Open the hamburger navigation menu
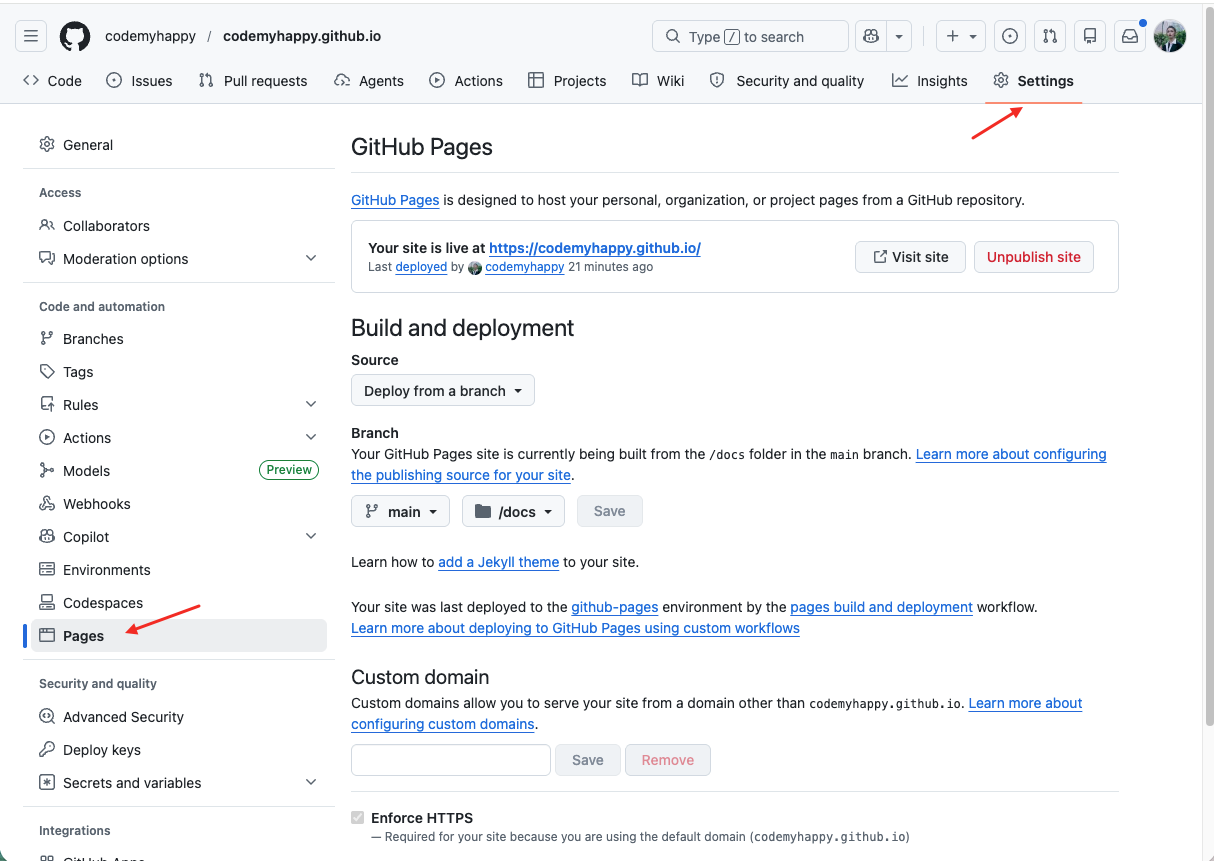The image size is (1214, 861). click(31, 36)
